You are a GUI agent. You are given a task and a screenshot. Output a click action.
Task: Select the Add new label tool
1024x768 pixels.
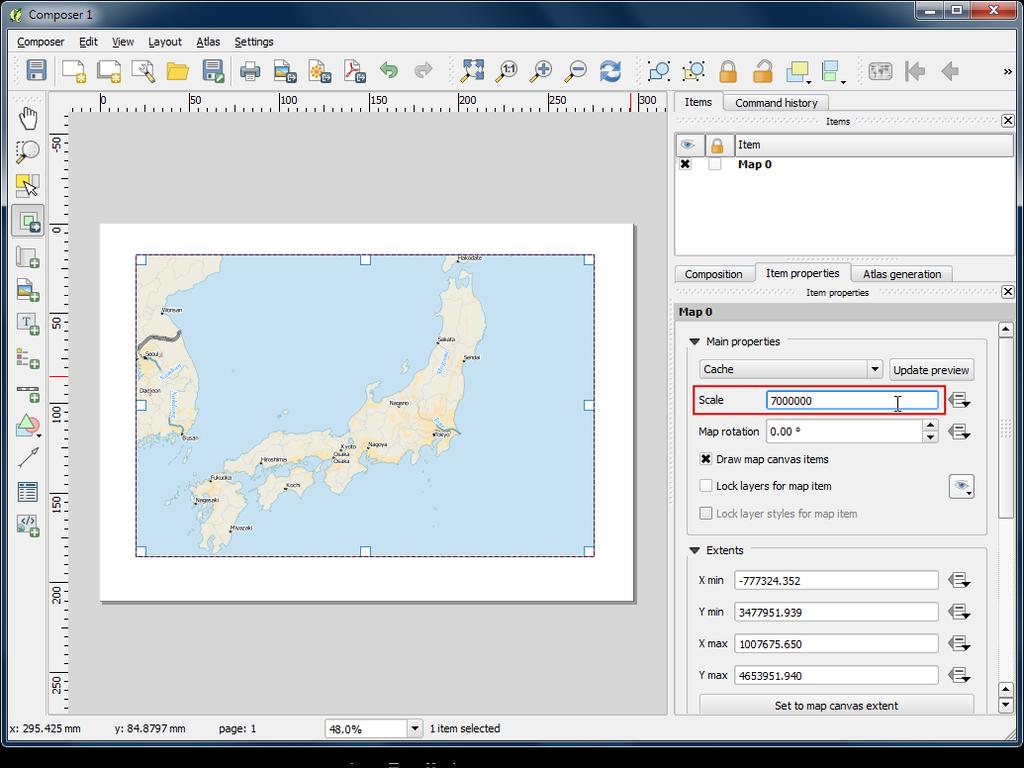coord(27,324)
